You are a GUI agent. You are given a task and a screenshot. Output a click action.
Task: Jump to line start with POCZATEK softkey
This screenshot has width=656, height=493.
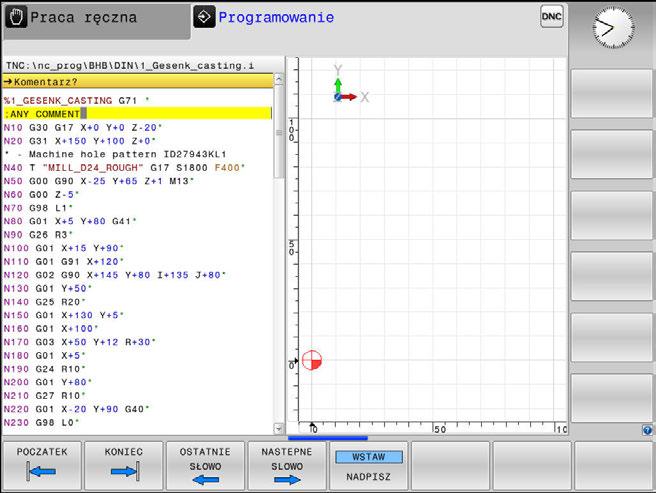(42, 465)
